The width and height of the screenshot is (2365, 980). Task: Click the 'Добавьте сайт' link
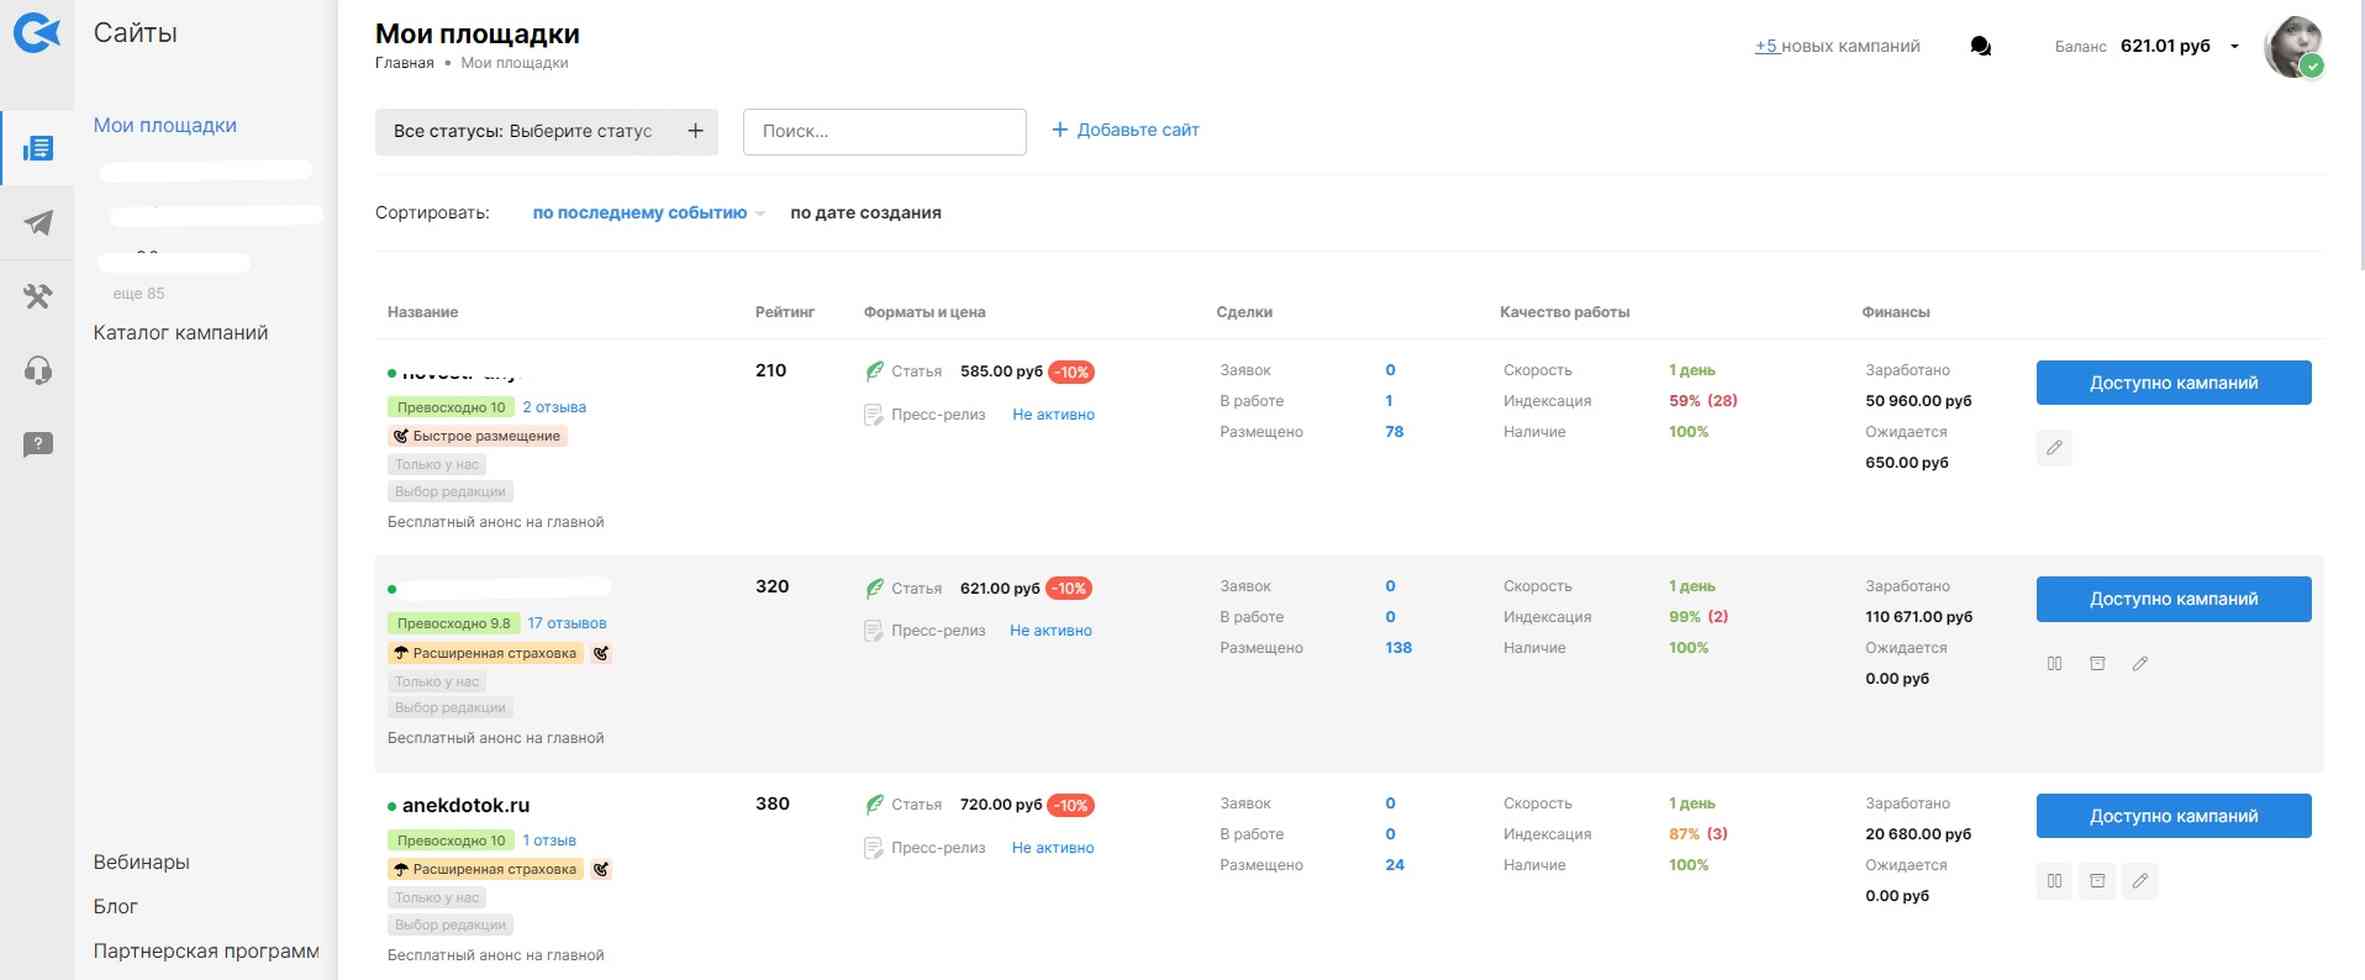[1125, 130]
